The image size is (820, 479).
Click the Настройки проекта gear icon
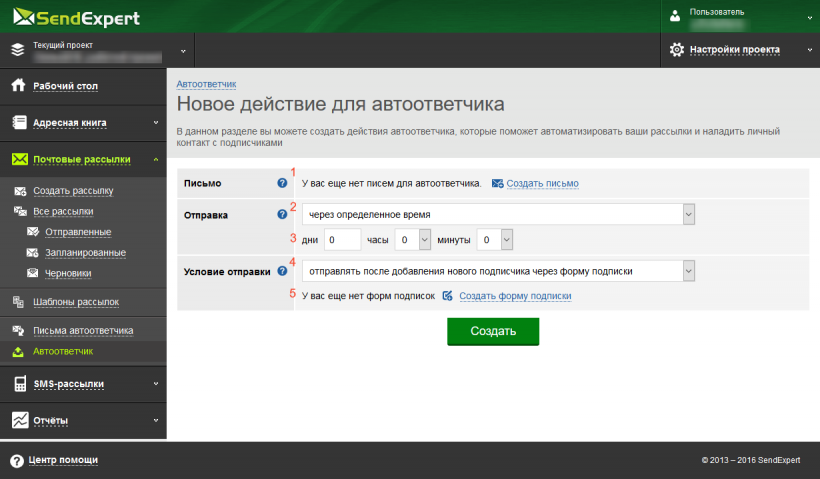[677, 49]
